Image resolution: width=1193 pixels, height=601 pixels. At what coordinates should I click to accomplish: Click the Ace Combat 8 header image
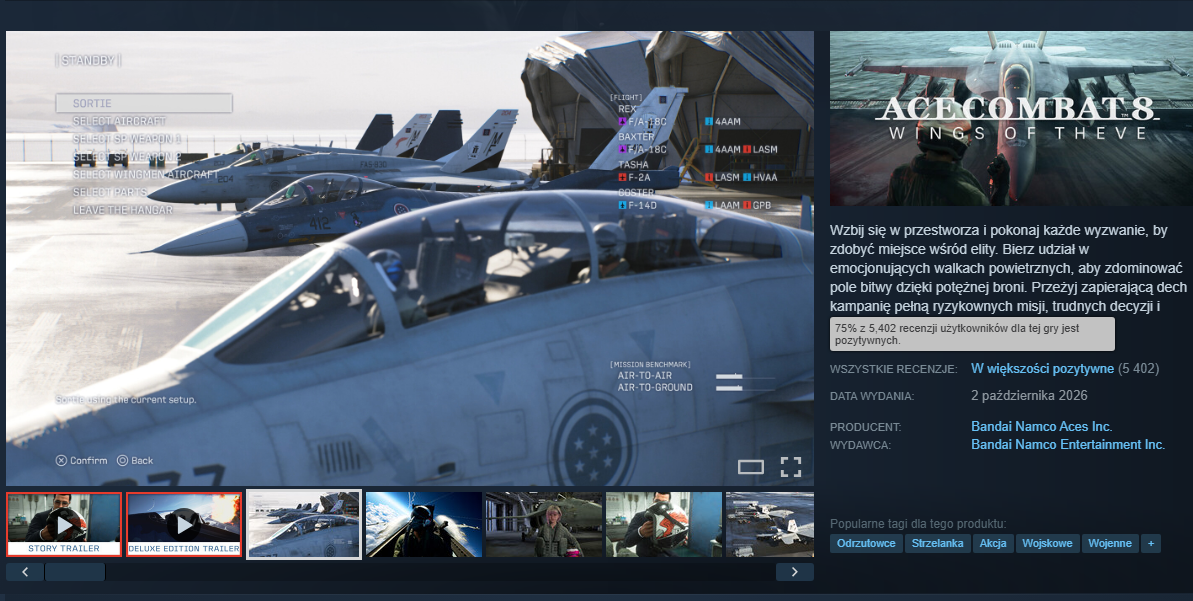tap(1011, 118)
